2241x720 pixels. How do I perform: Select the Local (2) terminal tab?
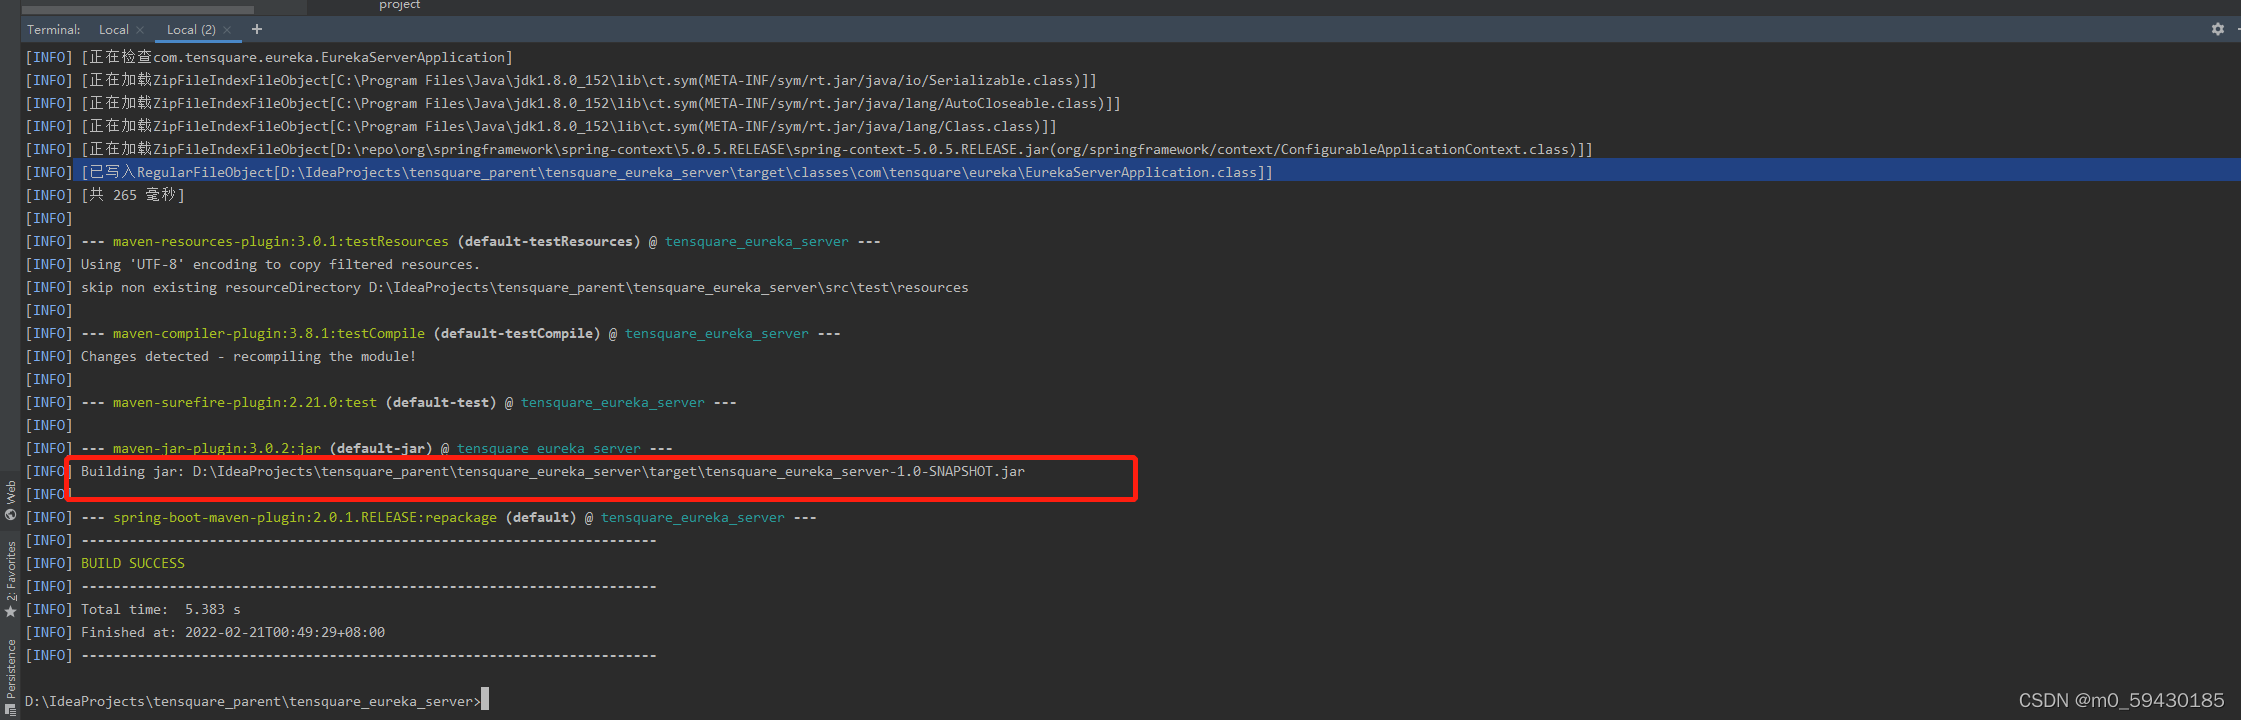191,30
